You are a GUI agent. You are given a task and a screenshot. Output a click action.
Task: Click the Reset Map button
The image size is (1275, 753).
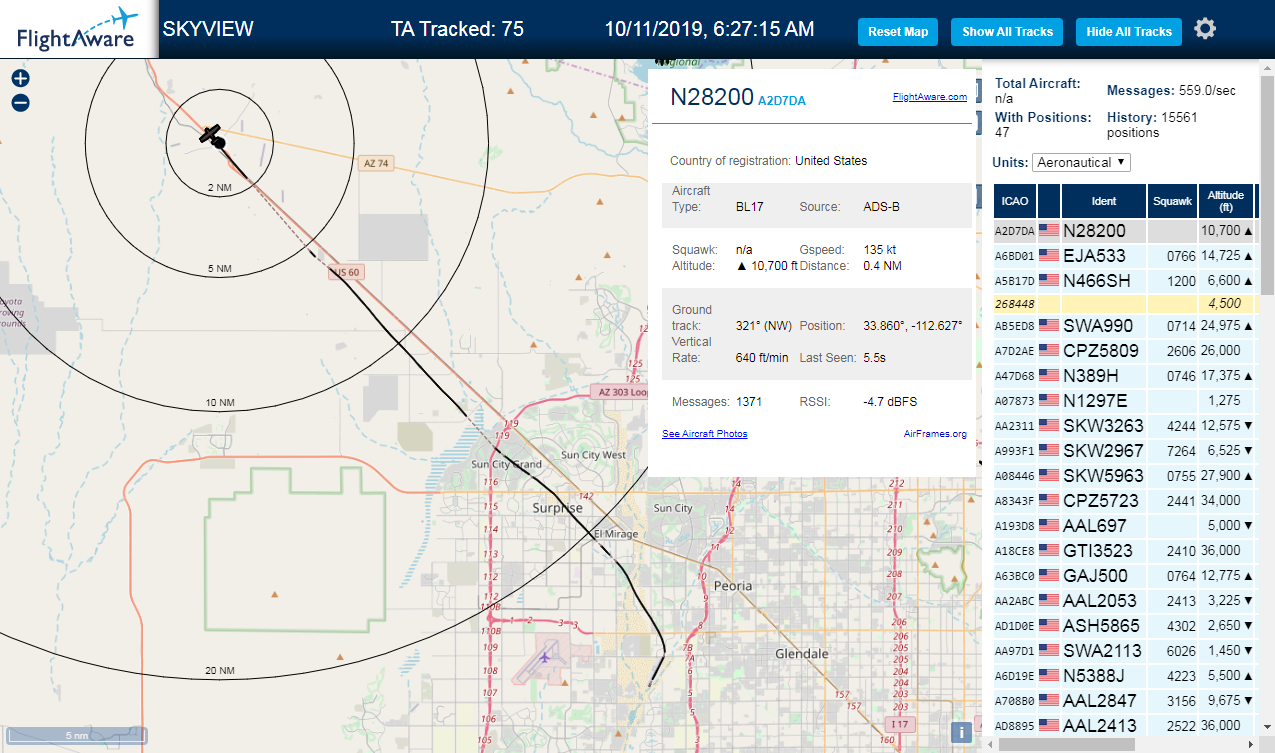click(x=898, y=31)
